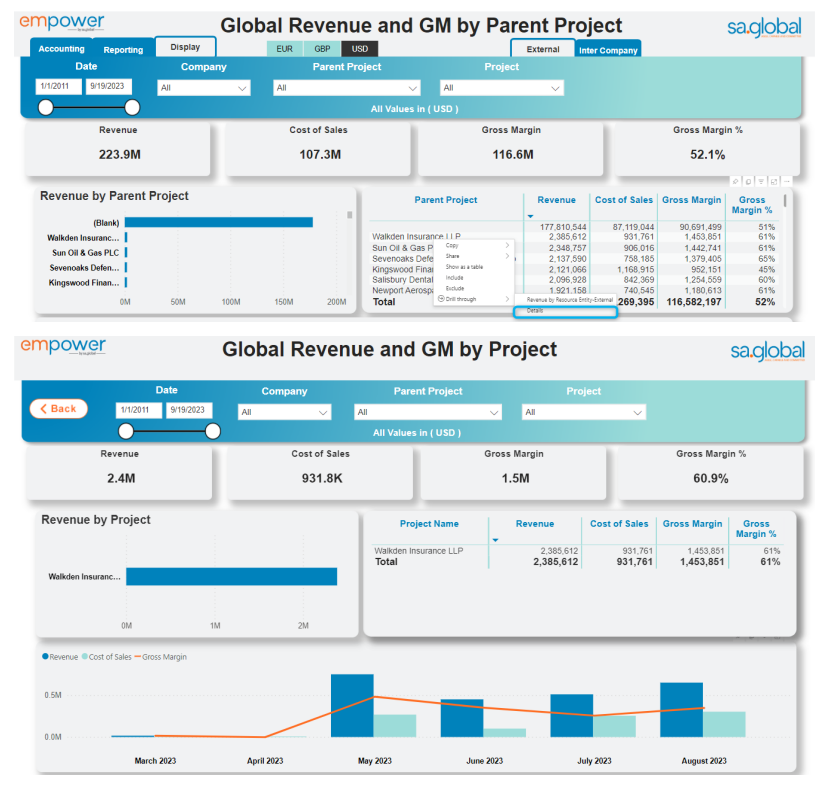
Task: Click the Gross Margin legend item in monthly chart
Action: tap(161, 657)
